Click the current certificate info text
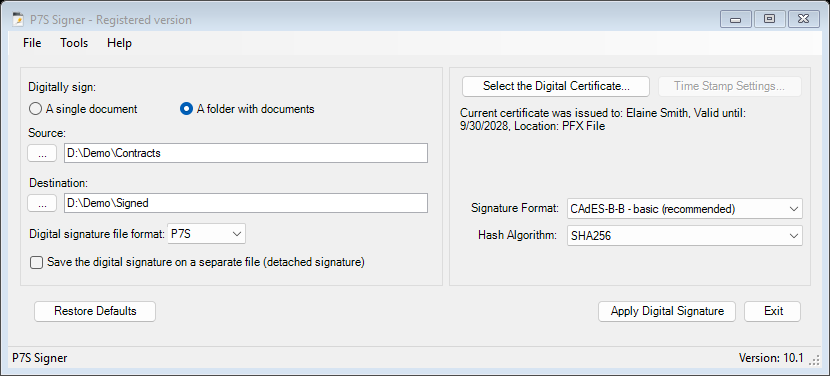830x376 pixels. point(603,120)
